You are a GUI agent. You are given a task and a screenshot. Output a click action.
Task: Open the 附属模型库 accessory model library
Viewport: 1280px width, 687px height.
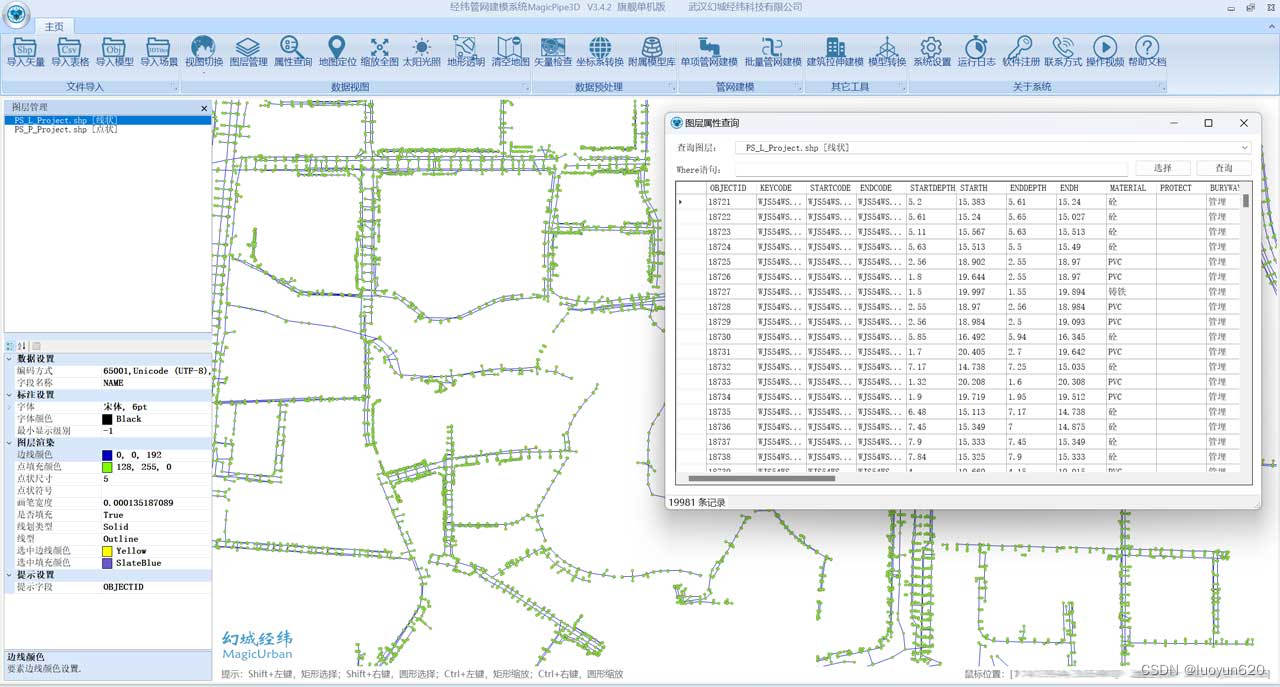pos(652,52)
